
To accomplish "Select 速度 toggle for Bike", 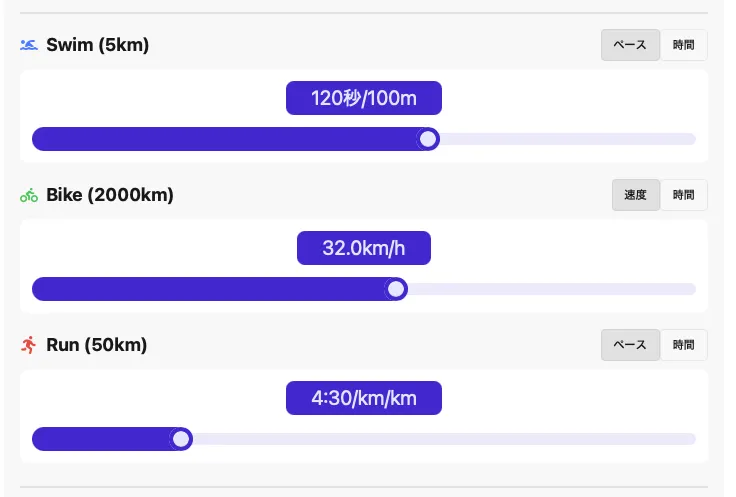I will coord(636,195).
